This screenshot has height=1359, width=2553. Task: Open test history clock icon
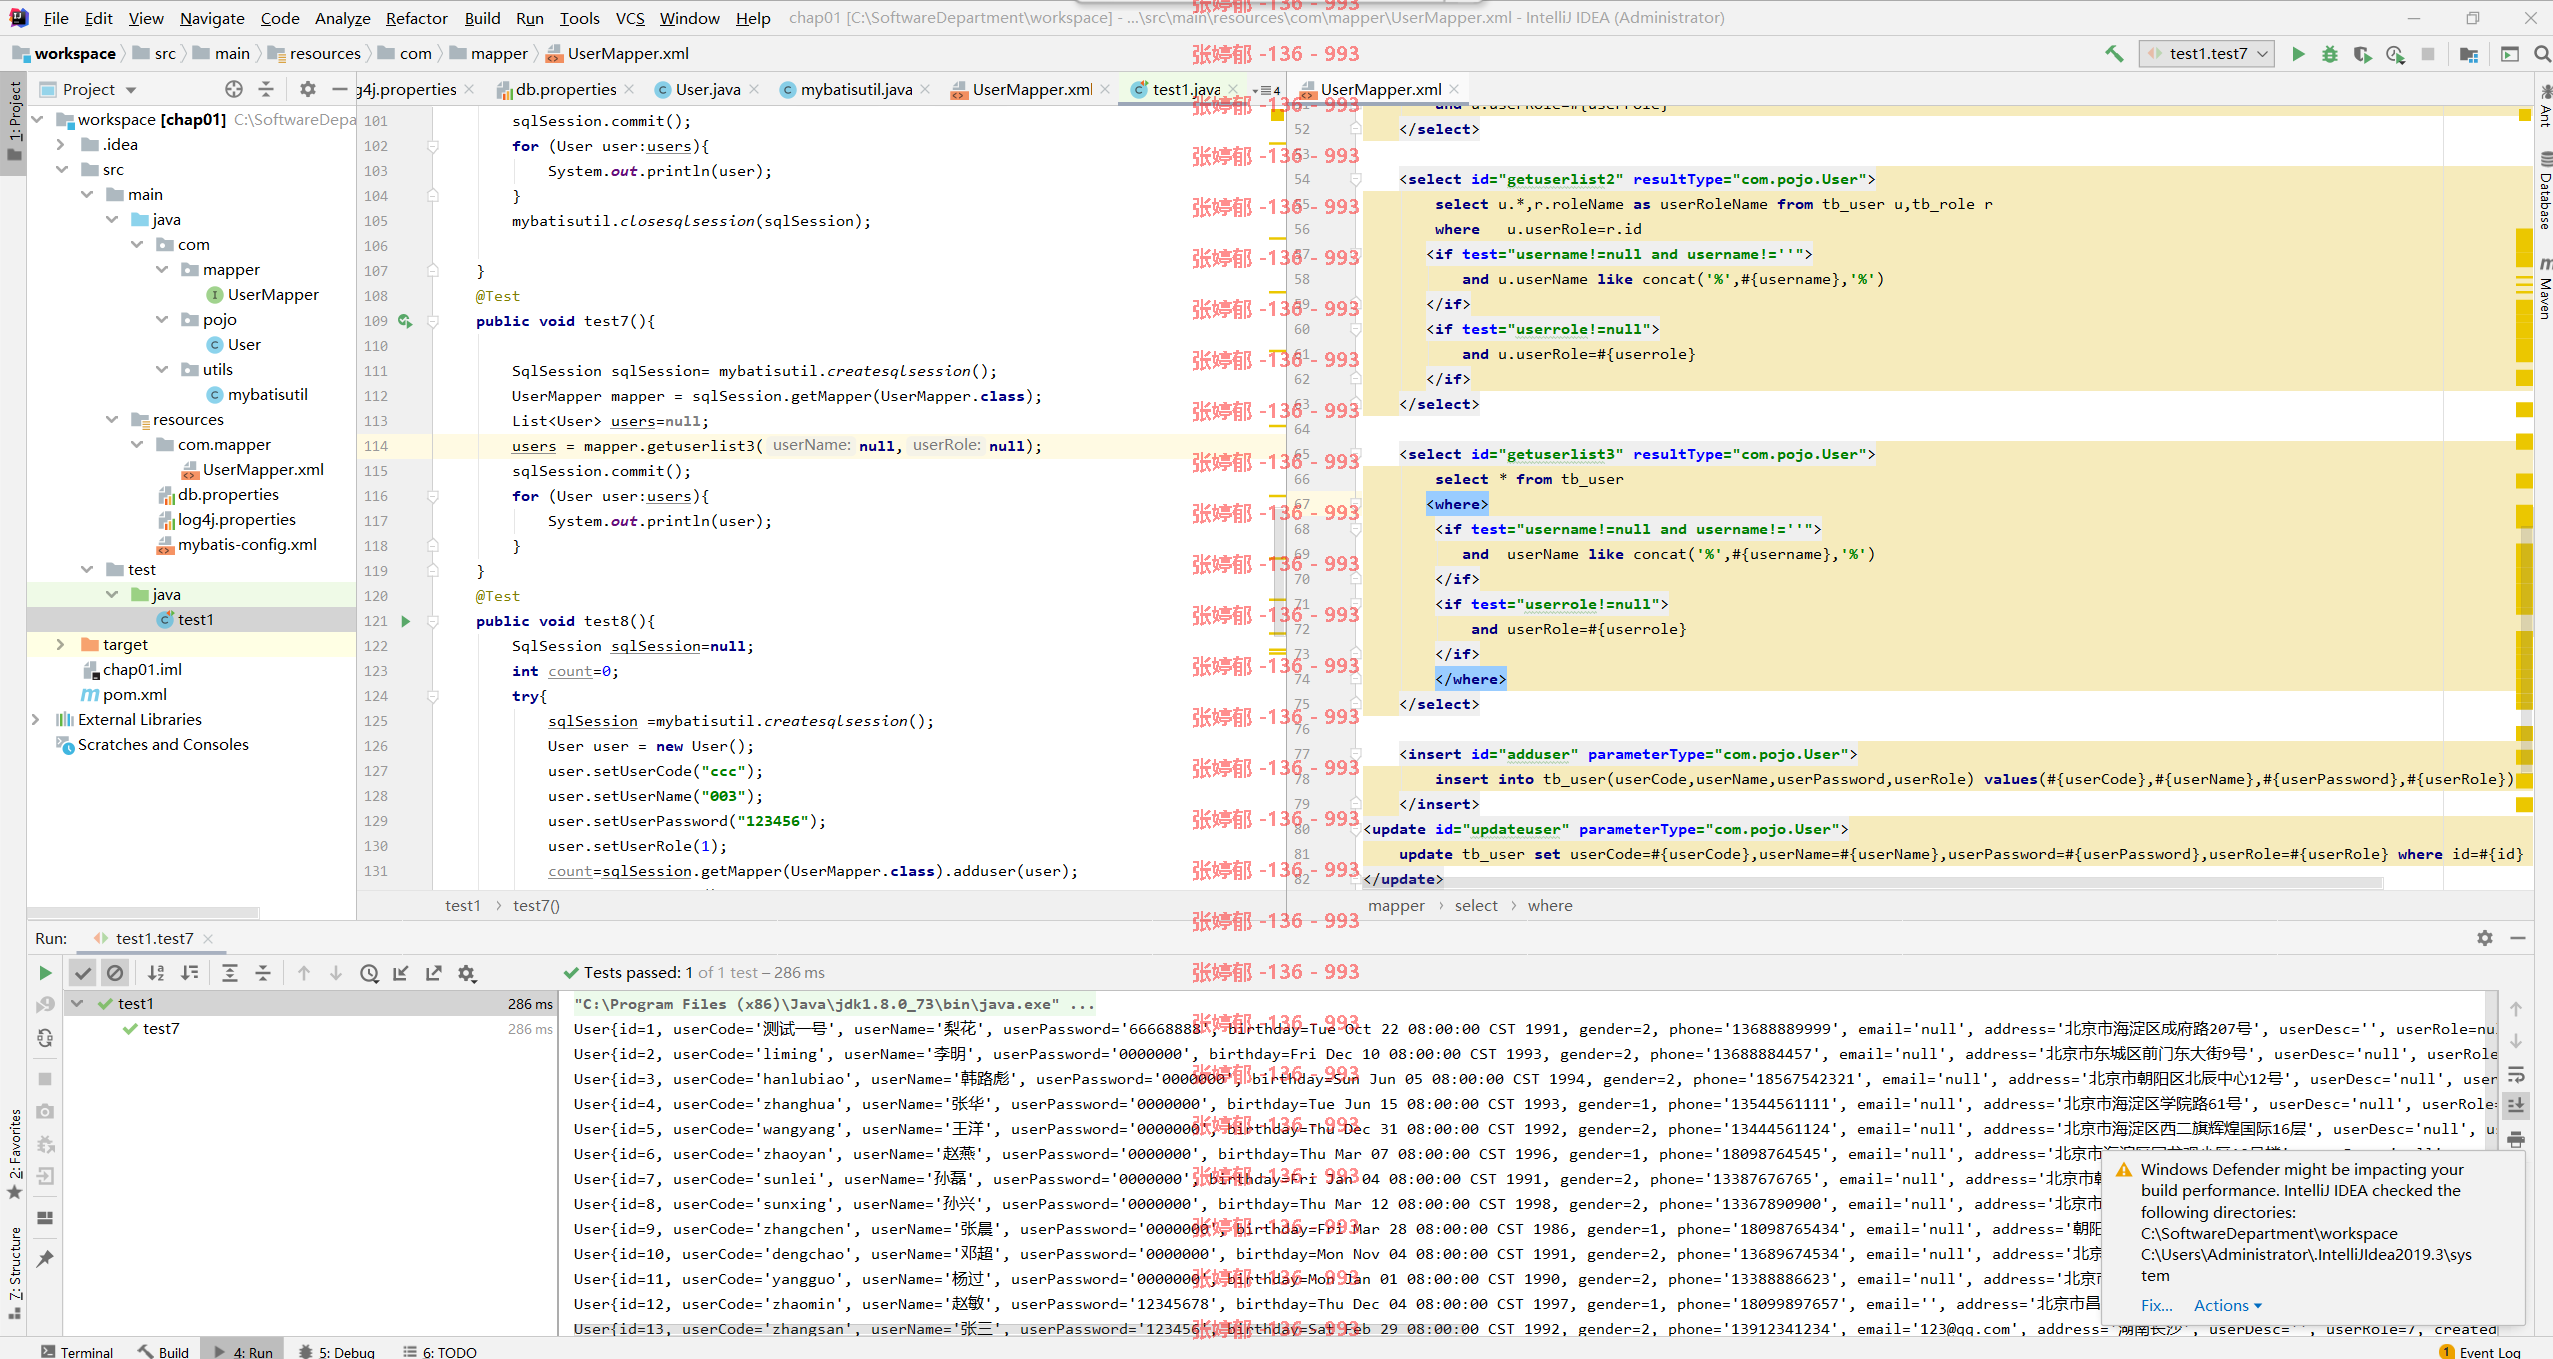369,973
